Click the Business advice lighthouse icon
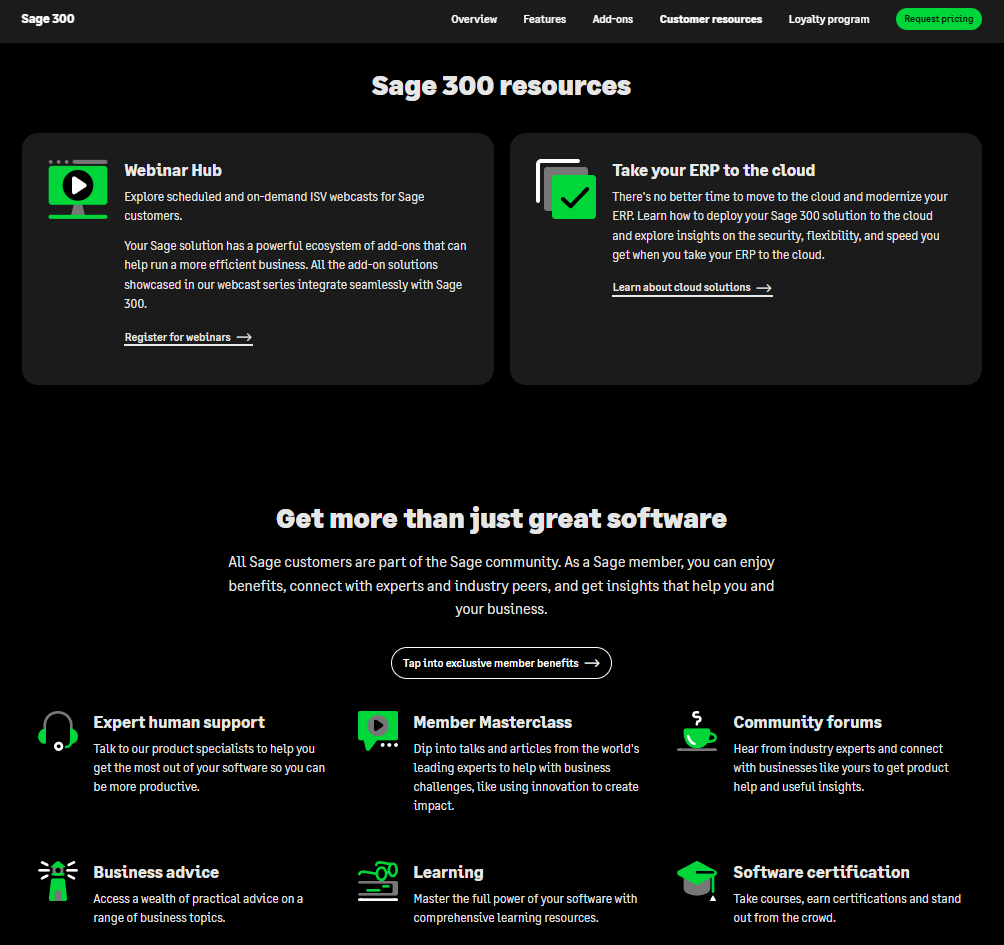 [58, 881]
